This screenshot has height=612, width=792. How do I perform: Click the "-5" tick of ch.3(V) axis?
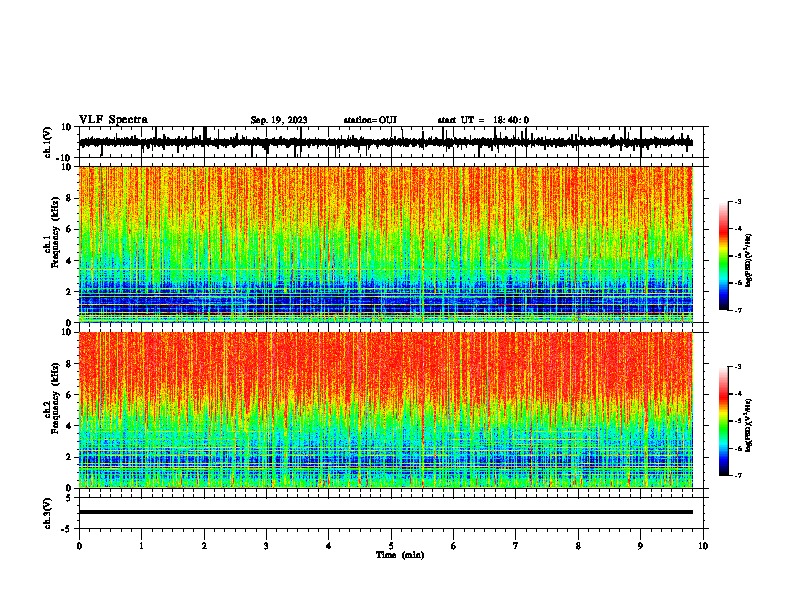point(67,529)
